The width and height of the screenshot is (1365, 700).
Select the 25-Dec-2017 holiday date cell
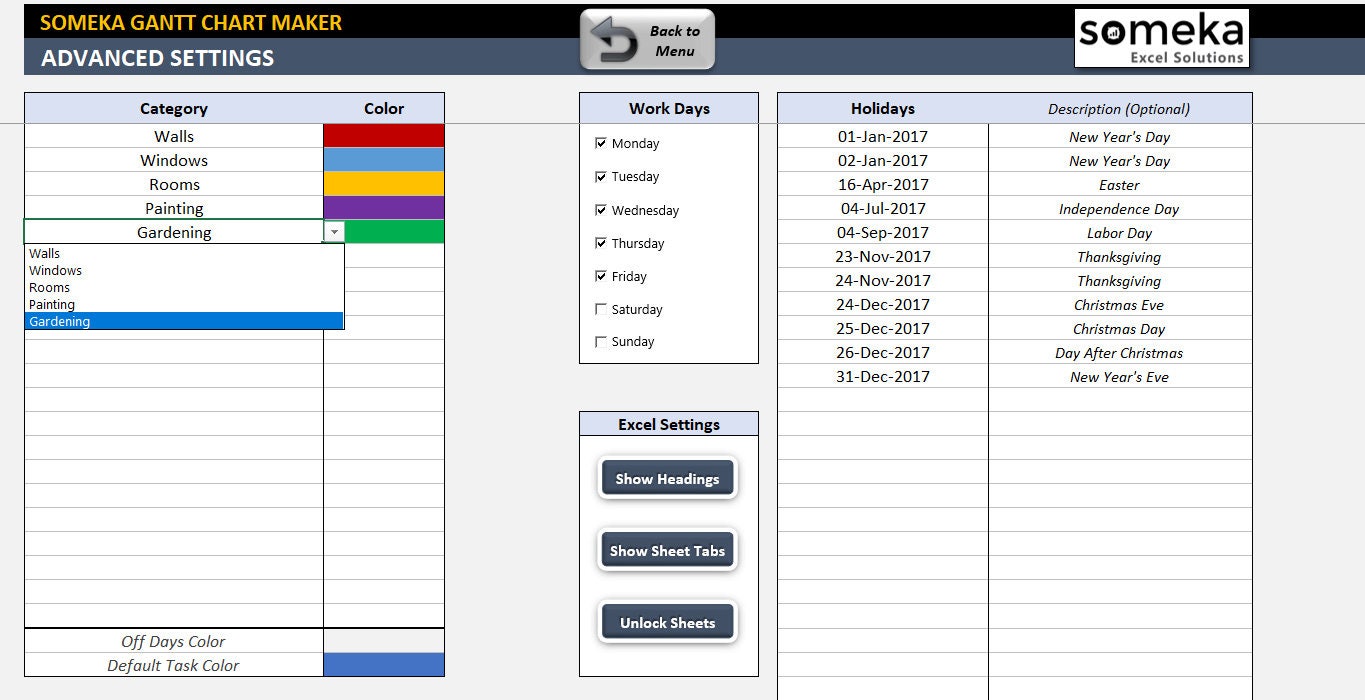883,328
